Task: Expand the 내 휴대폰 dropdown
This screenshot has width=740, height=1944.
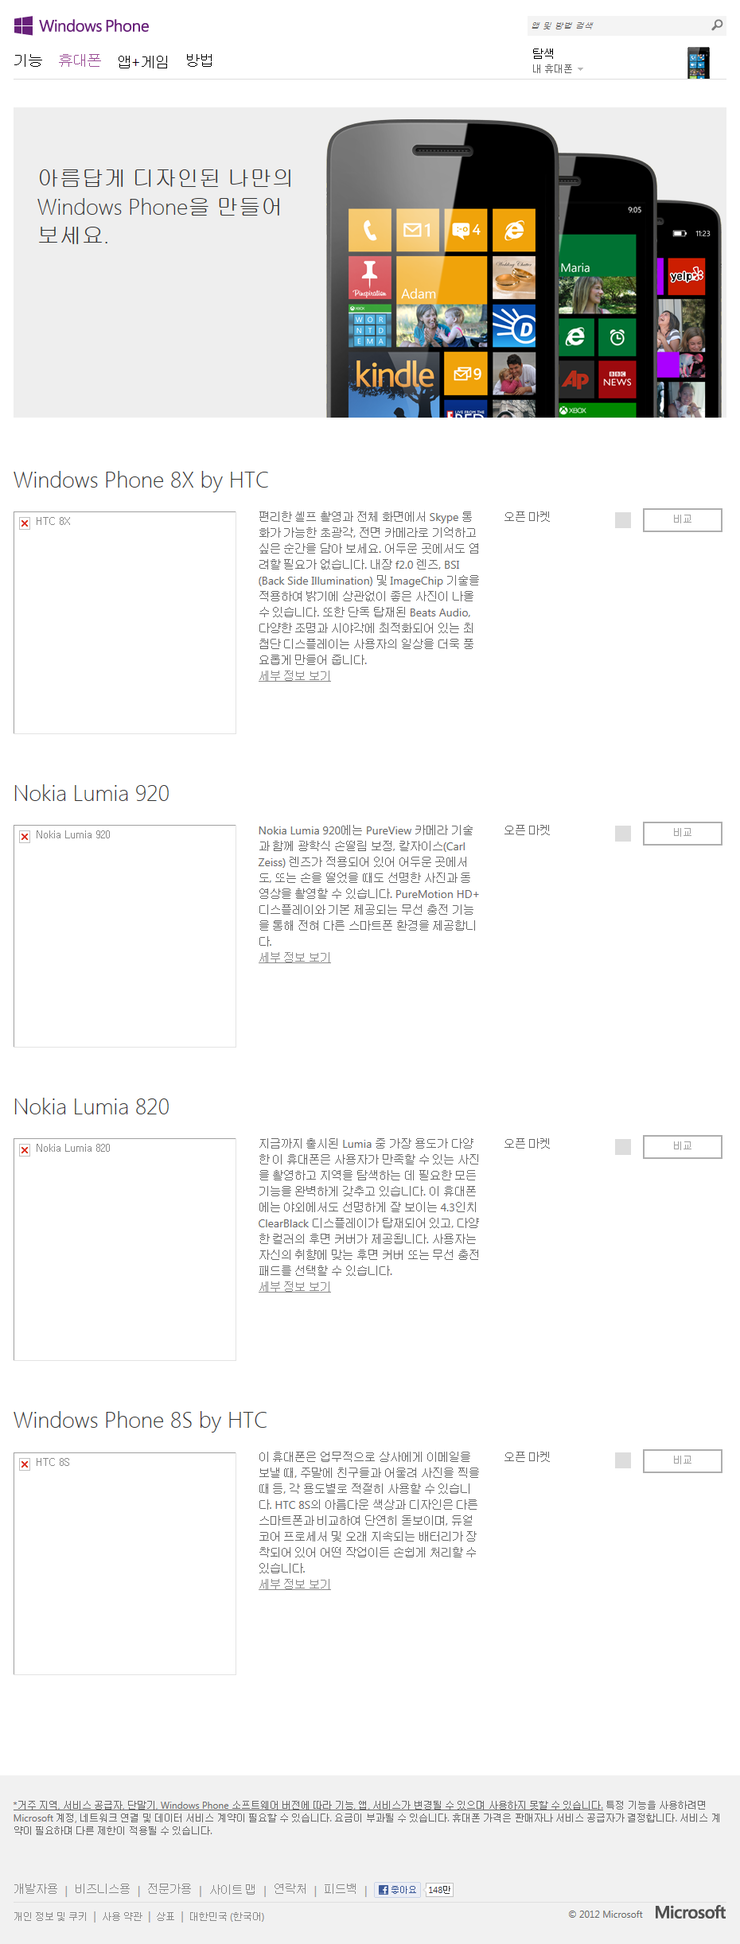Action: tap(557, 69)
